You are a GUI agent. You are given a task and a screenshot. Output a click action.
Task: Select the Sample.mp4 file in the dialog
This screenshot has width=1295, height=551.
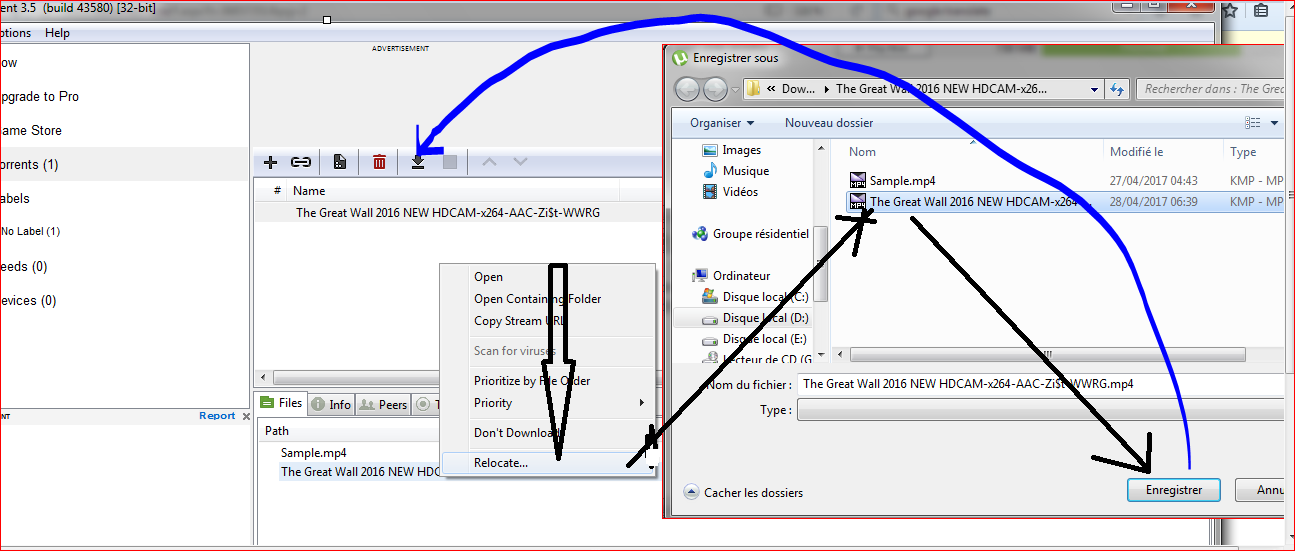point(901,181)
